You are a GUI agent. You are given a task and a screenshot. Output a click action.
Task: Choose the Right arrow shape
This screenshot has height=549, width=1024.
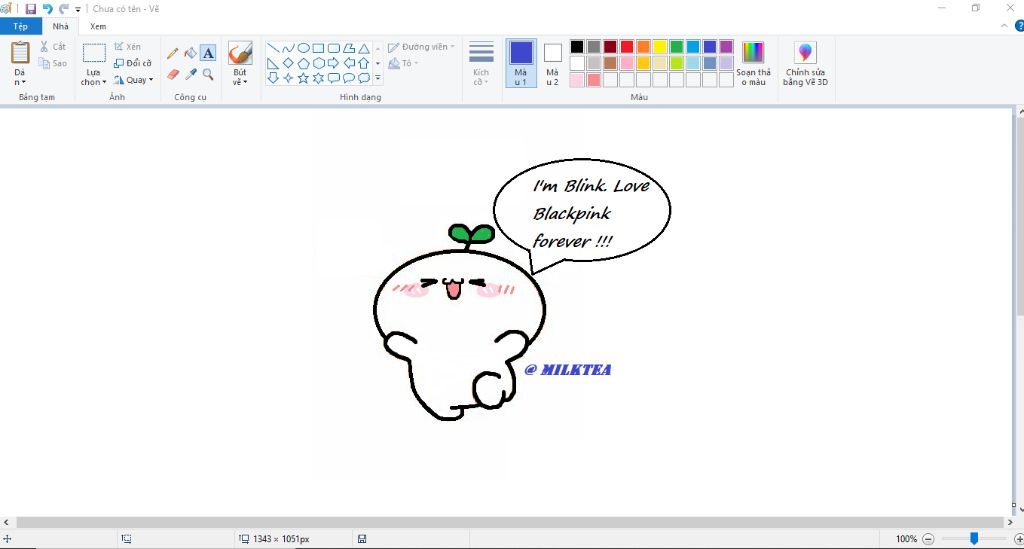pyautogui.click(x=333, y=63)
